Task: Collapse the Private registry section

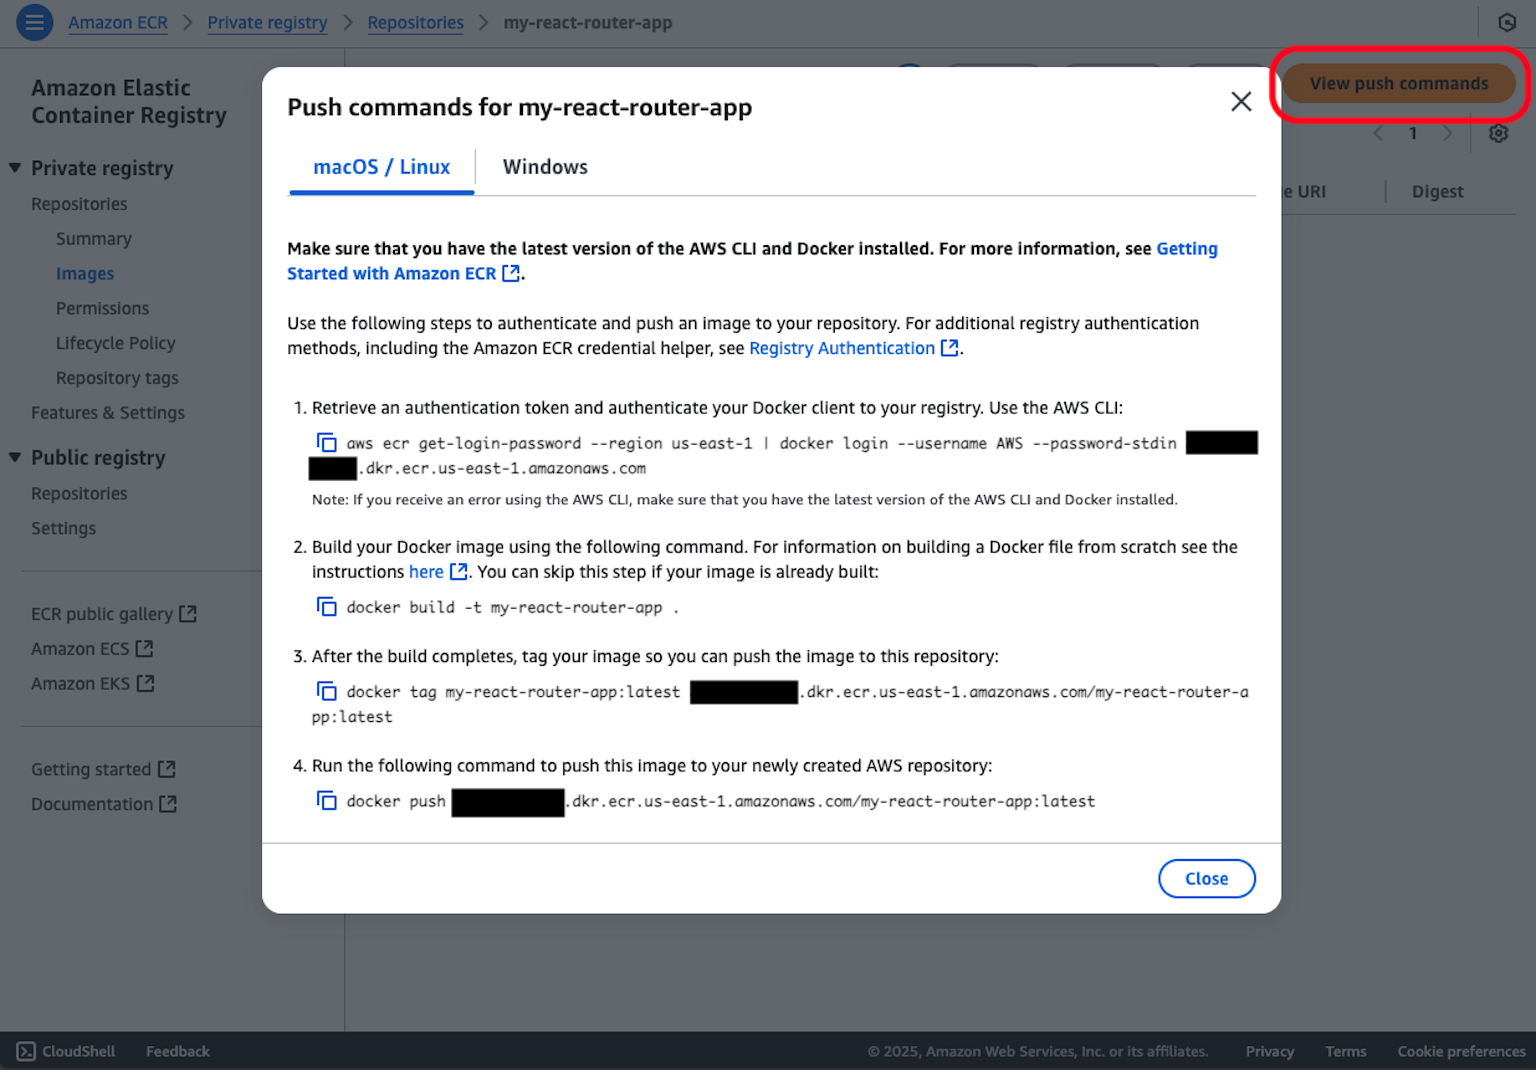Action: [x=15, y=167]
